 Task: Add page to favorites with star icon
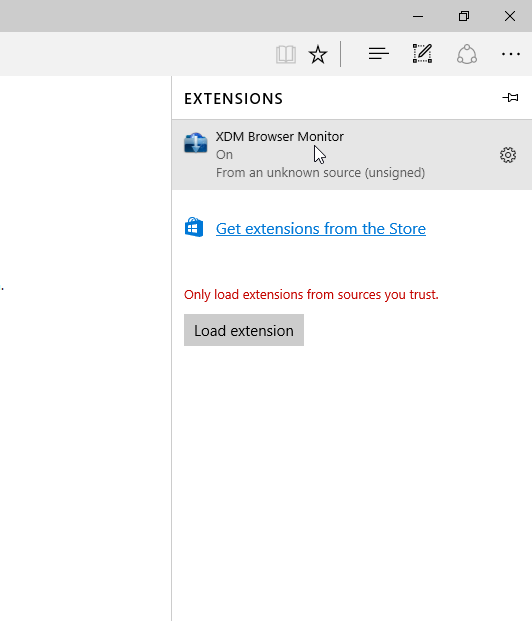(x=318, y=54)
